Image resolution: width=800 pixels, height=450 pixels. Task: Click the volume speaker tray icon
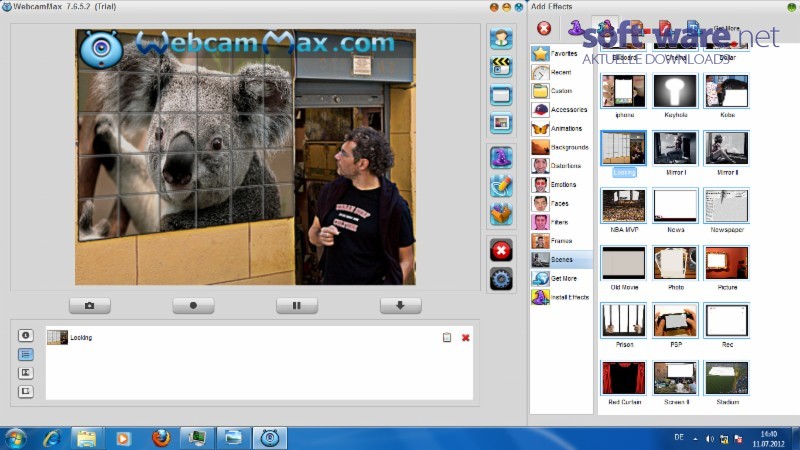(710, 439)
